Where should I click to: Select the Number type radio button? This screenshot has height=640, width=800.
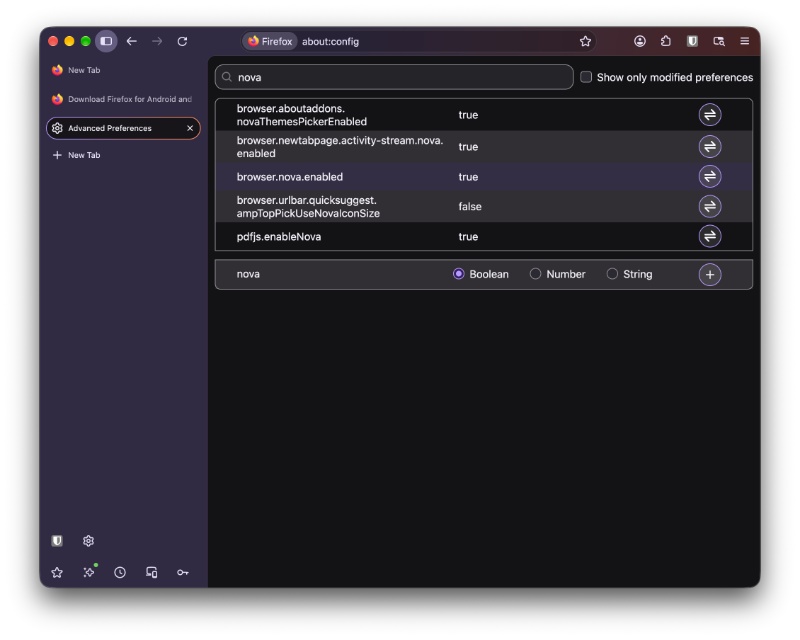[x=535, y=274]
